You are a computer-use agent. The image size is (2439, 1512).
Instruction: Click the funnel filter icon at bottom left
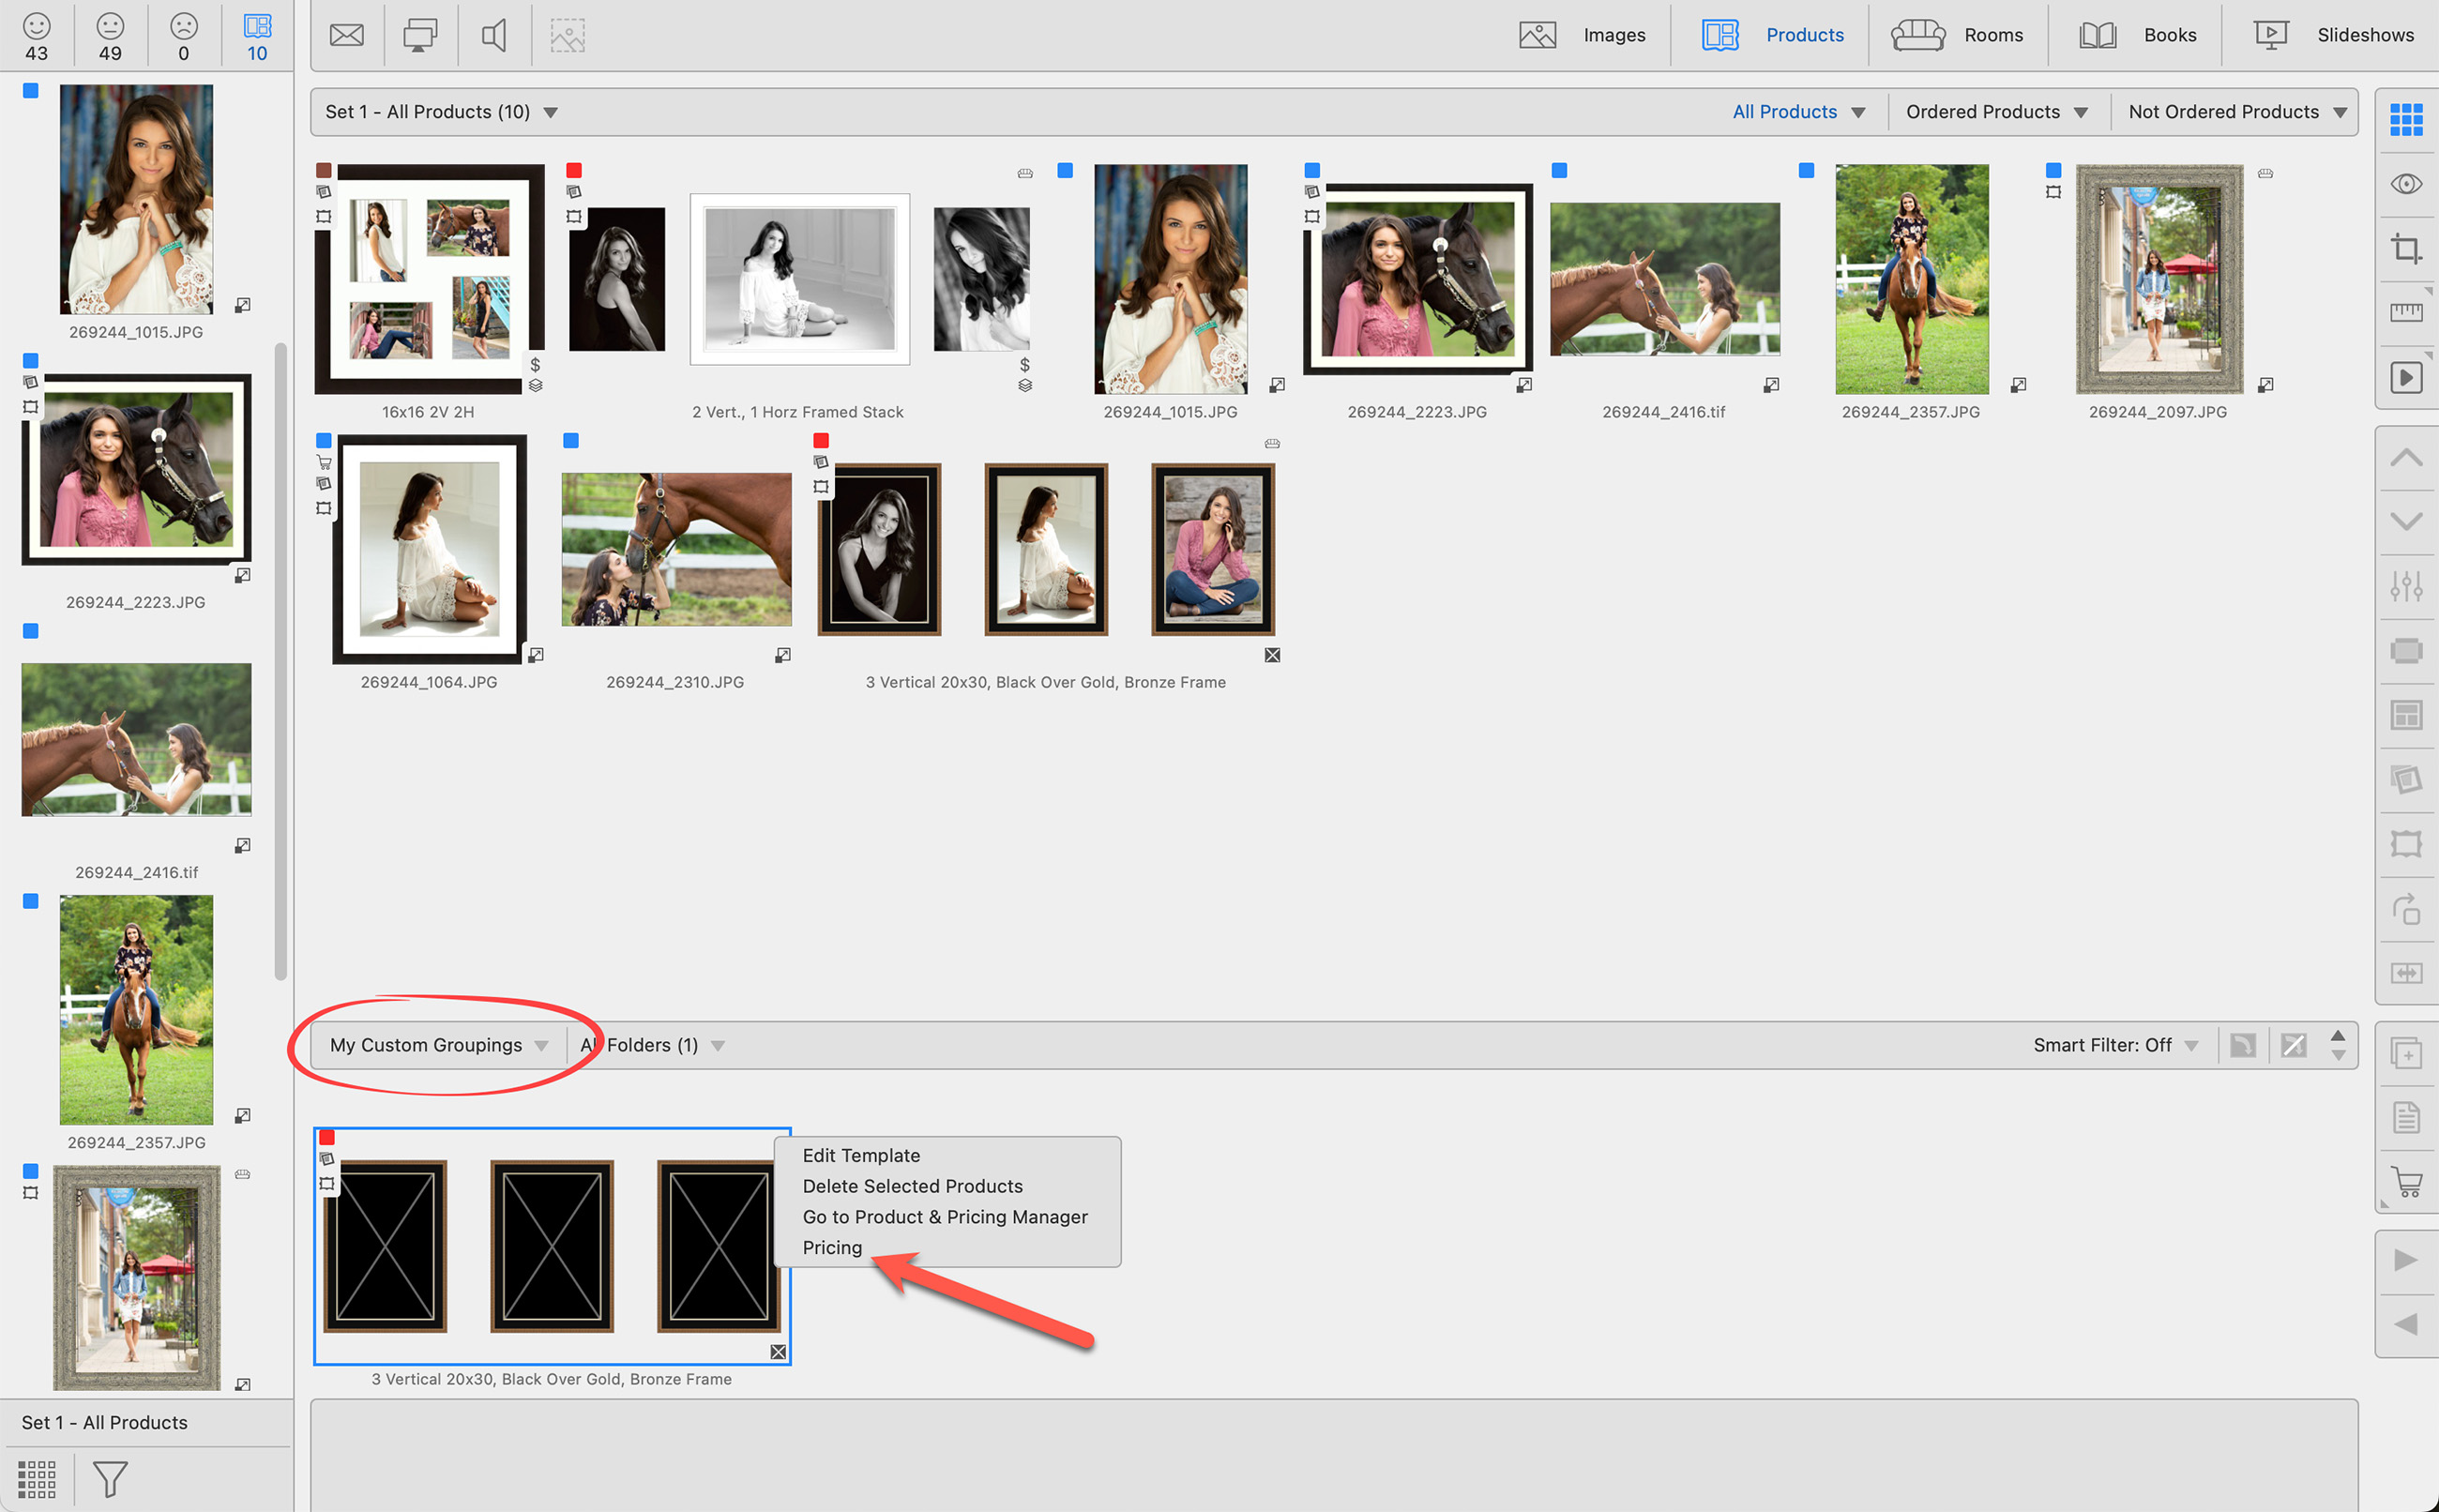pyautogui.click(x=110, y=1479)
